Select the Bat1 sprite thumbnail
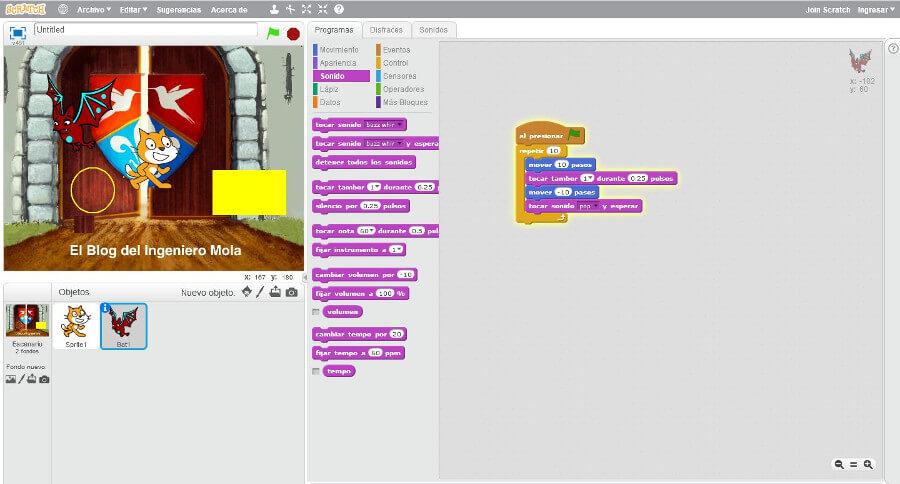This screenshot has width=900, height=484. pyautogui.click(x=123, y=326)
